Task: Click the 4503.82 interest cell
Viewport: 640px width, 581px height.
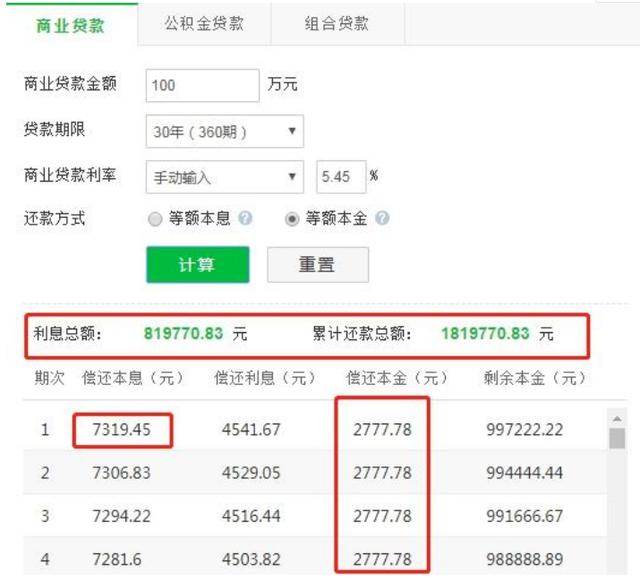Action: pyautogui.click(x=251, y=559)
